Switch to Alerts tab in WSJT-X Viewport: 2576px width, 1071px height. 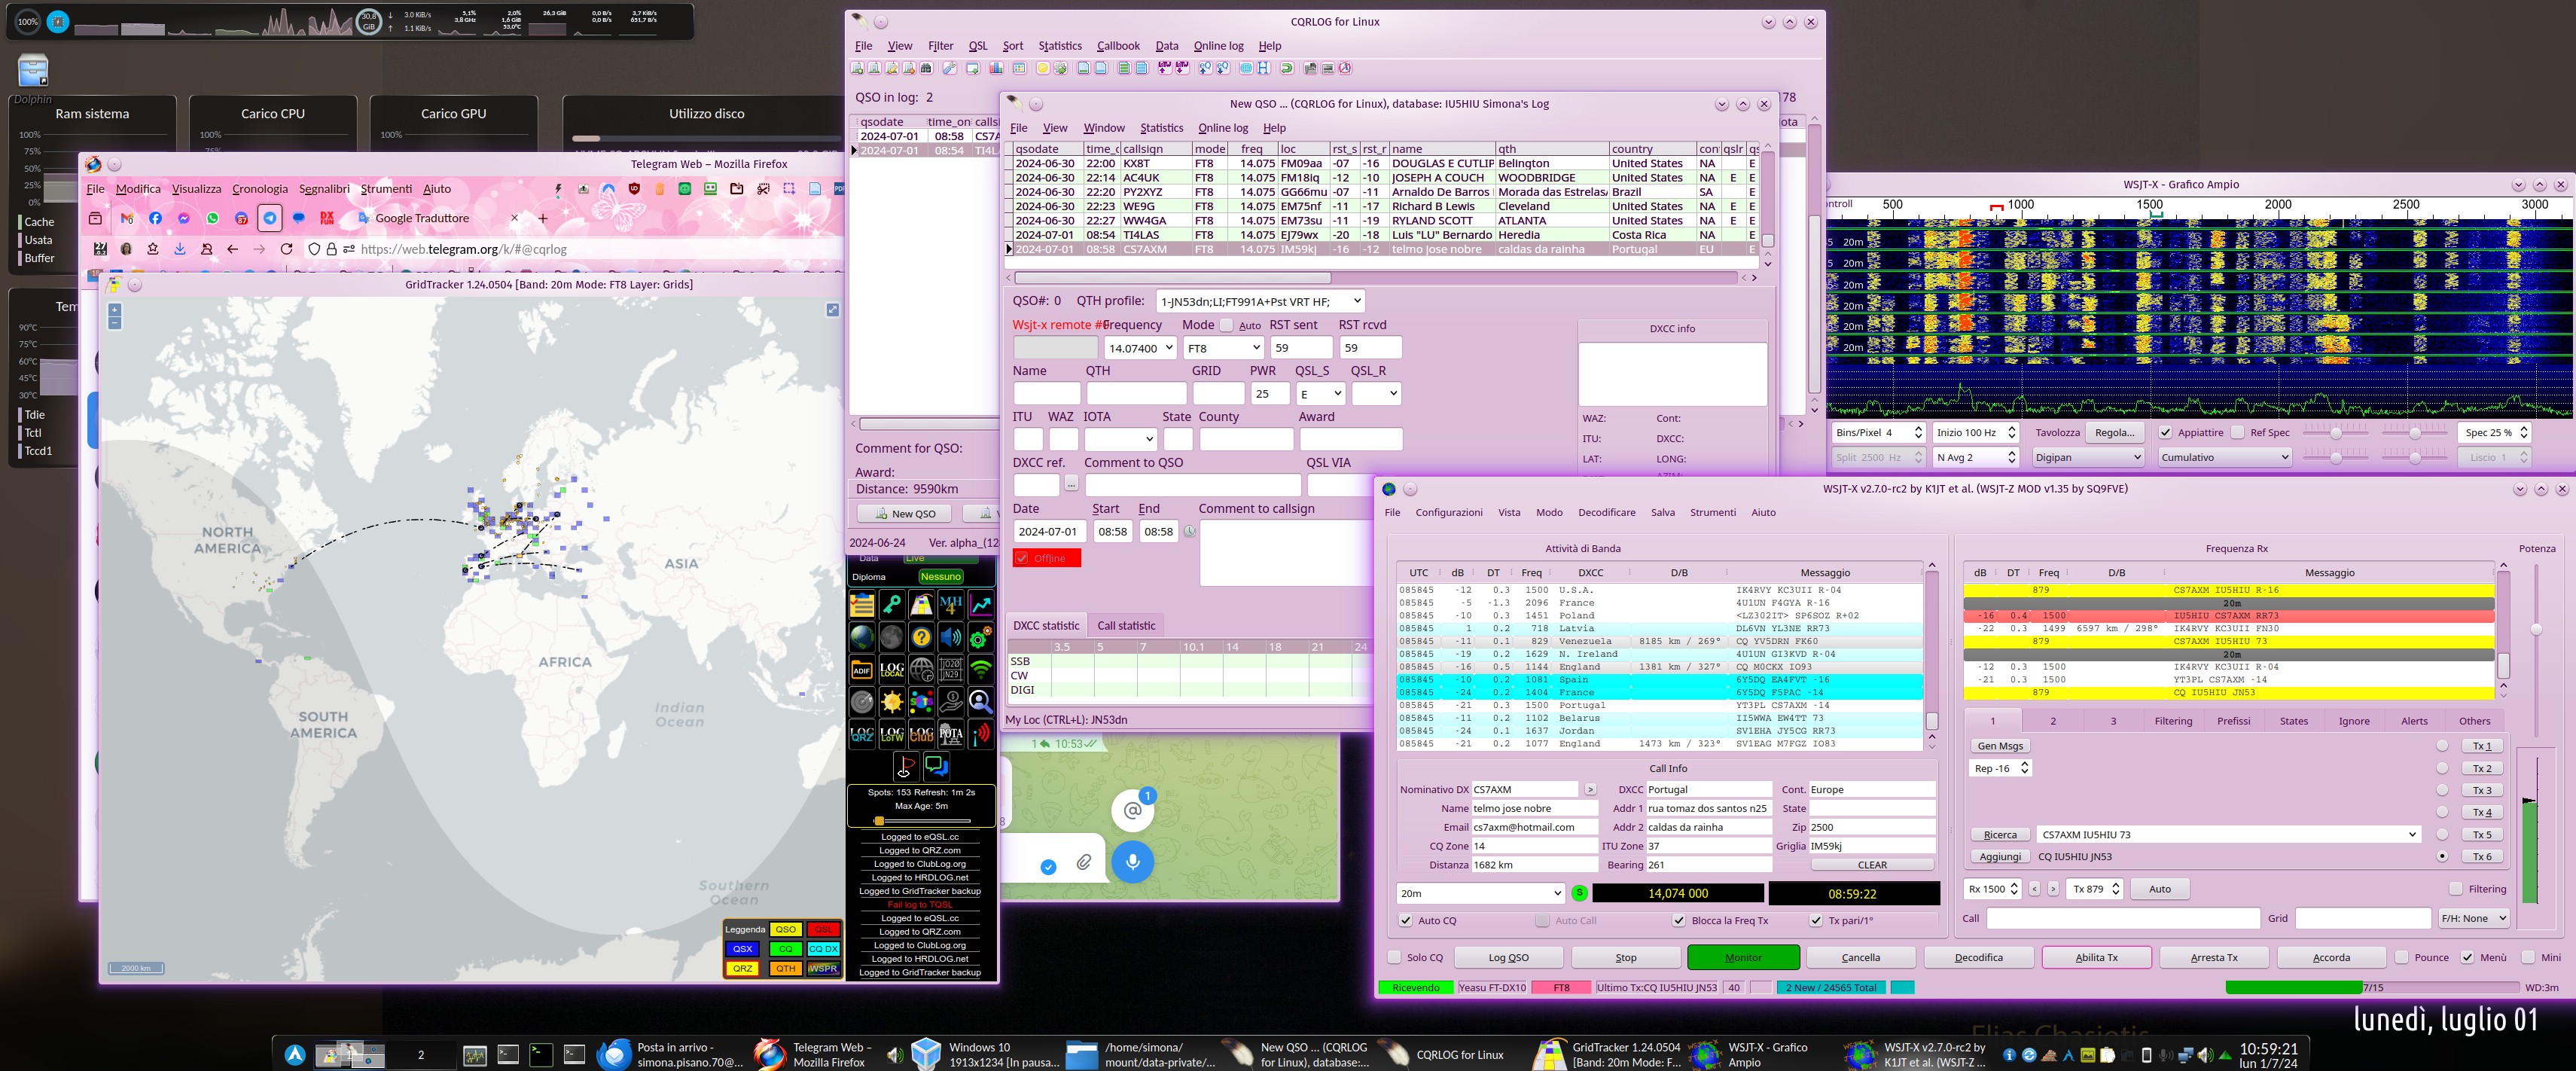(x=2414, y=720)
